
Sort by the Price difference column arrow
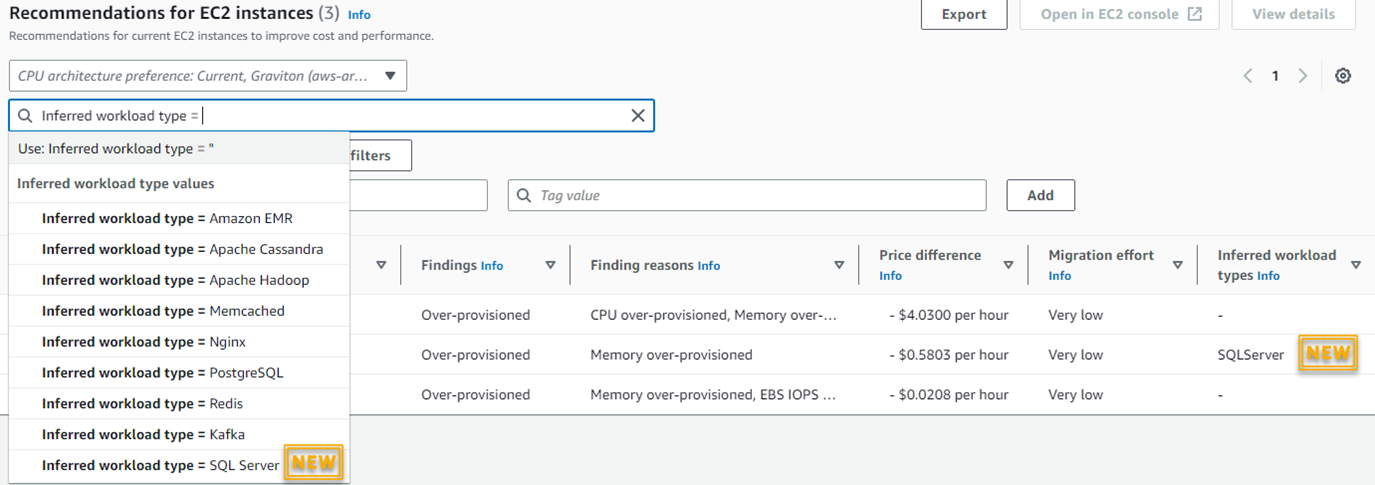tap(1008, 265)
